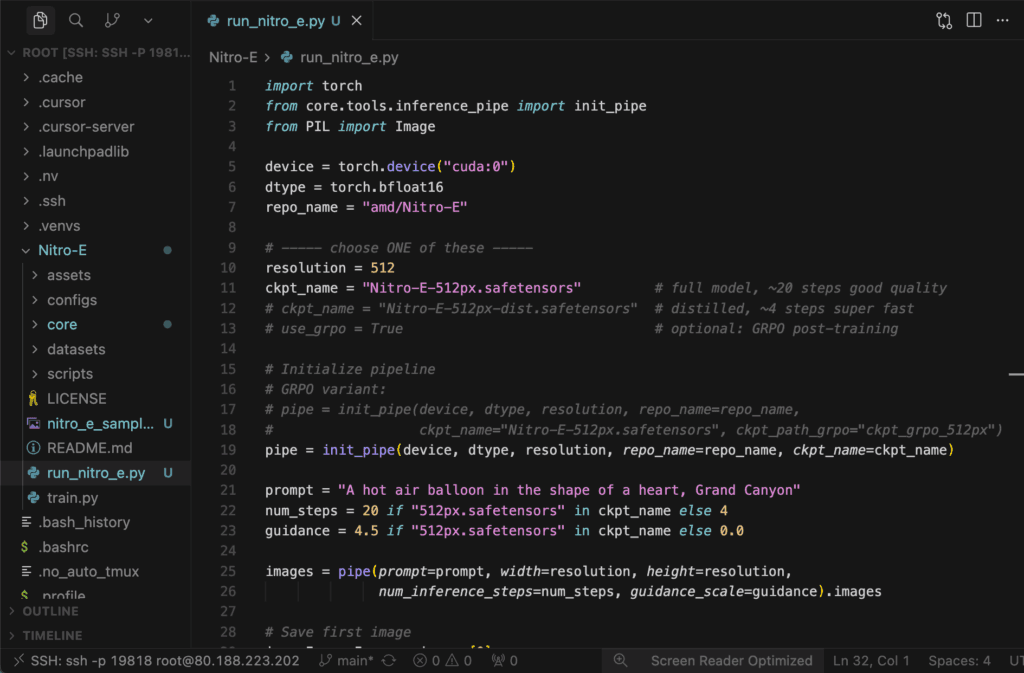
Task: Open the zoom magnifier icon in status bar
Action: [620, 660]
